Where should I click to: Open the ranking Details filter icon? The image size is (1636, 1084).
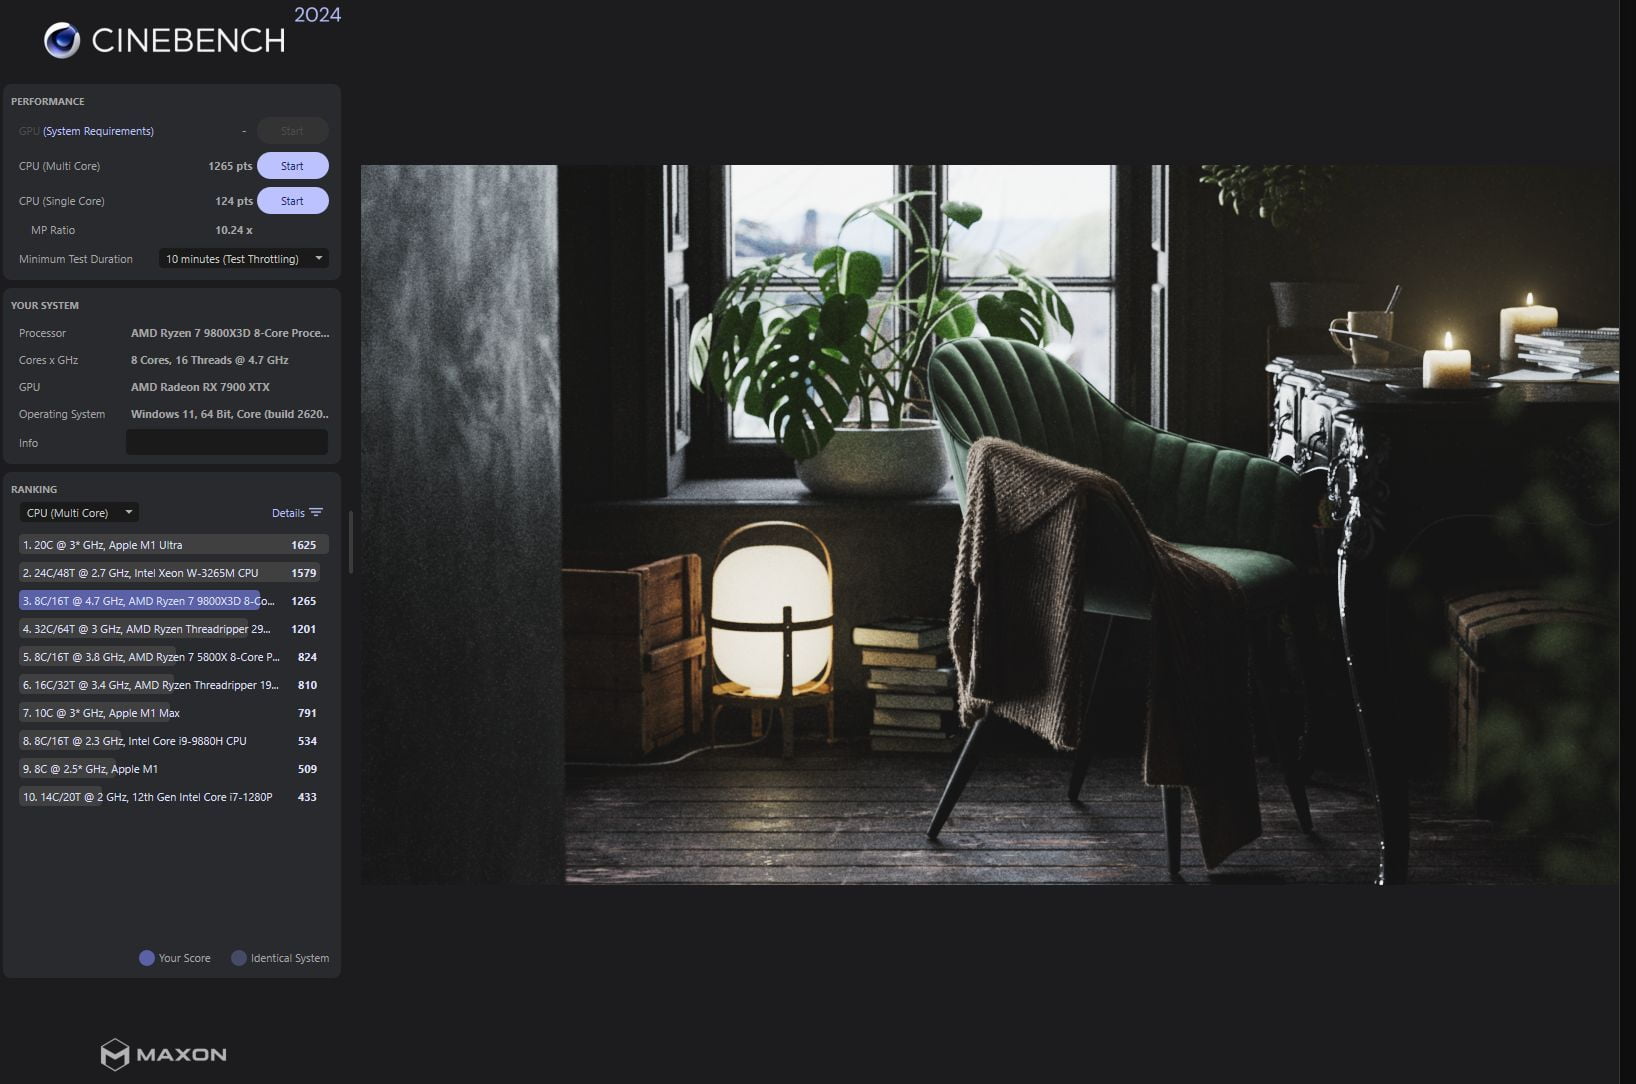(x=316, y=513)
